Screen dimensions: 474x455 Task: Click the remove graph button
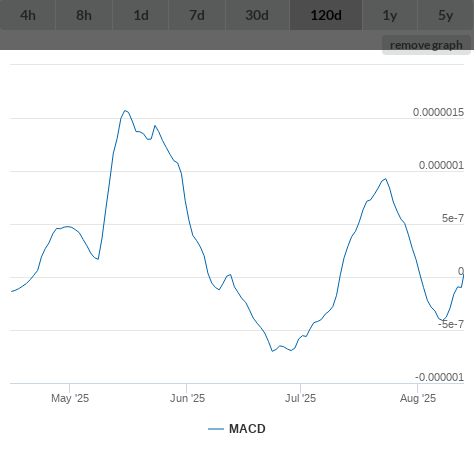426,45
